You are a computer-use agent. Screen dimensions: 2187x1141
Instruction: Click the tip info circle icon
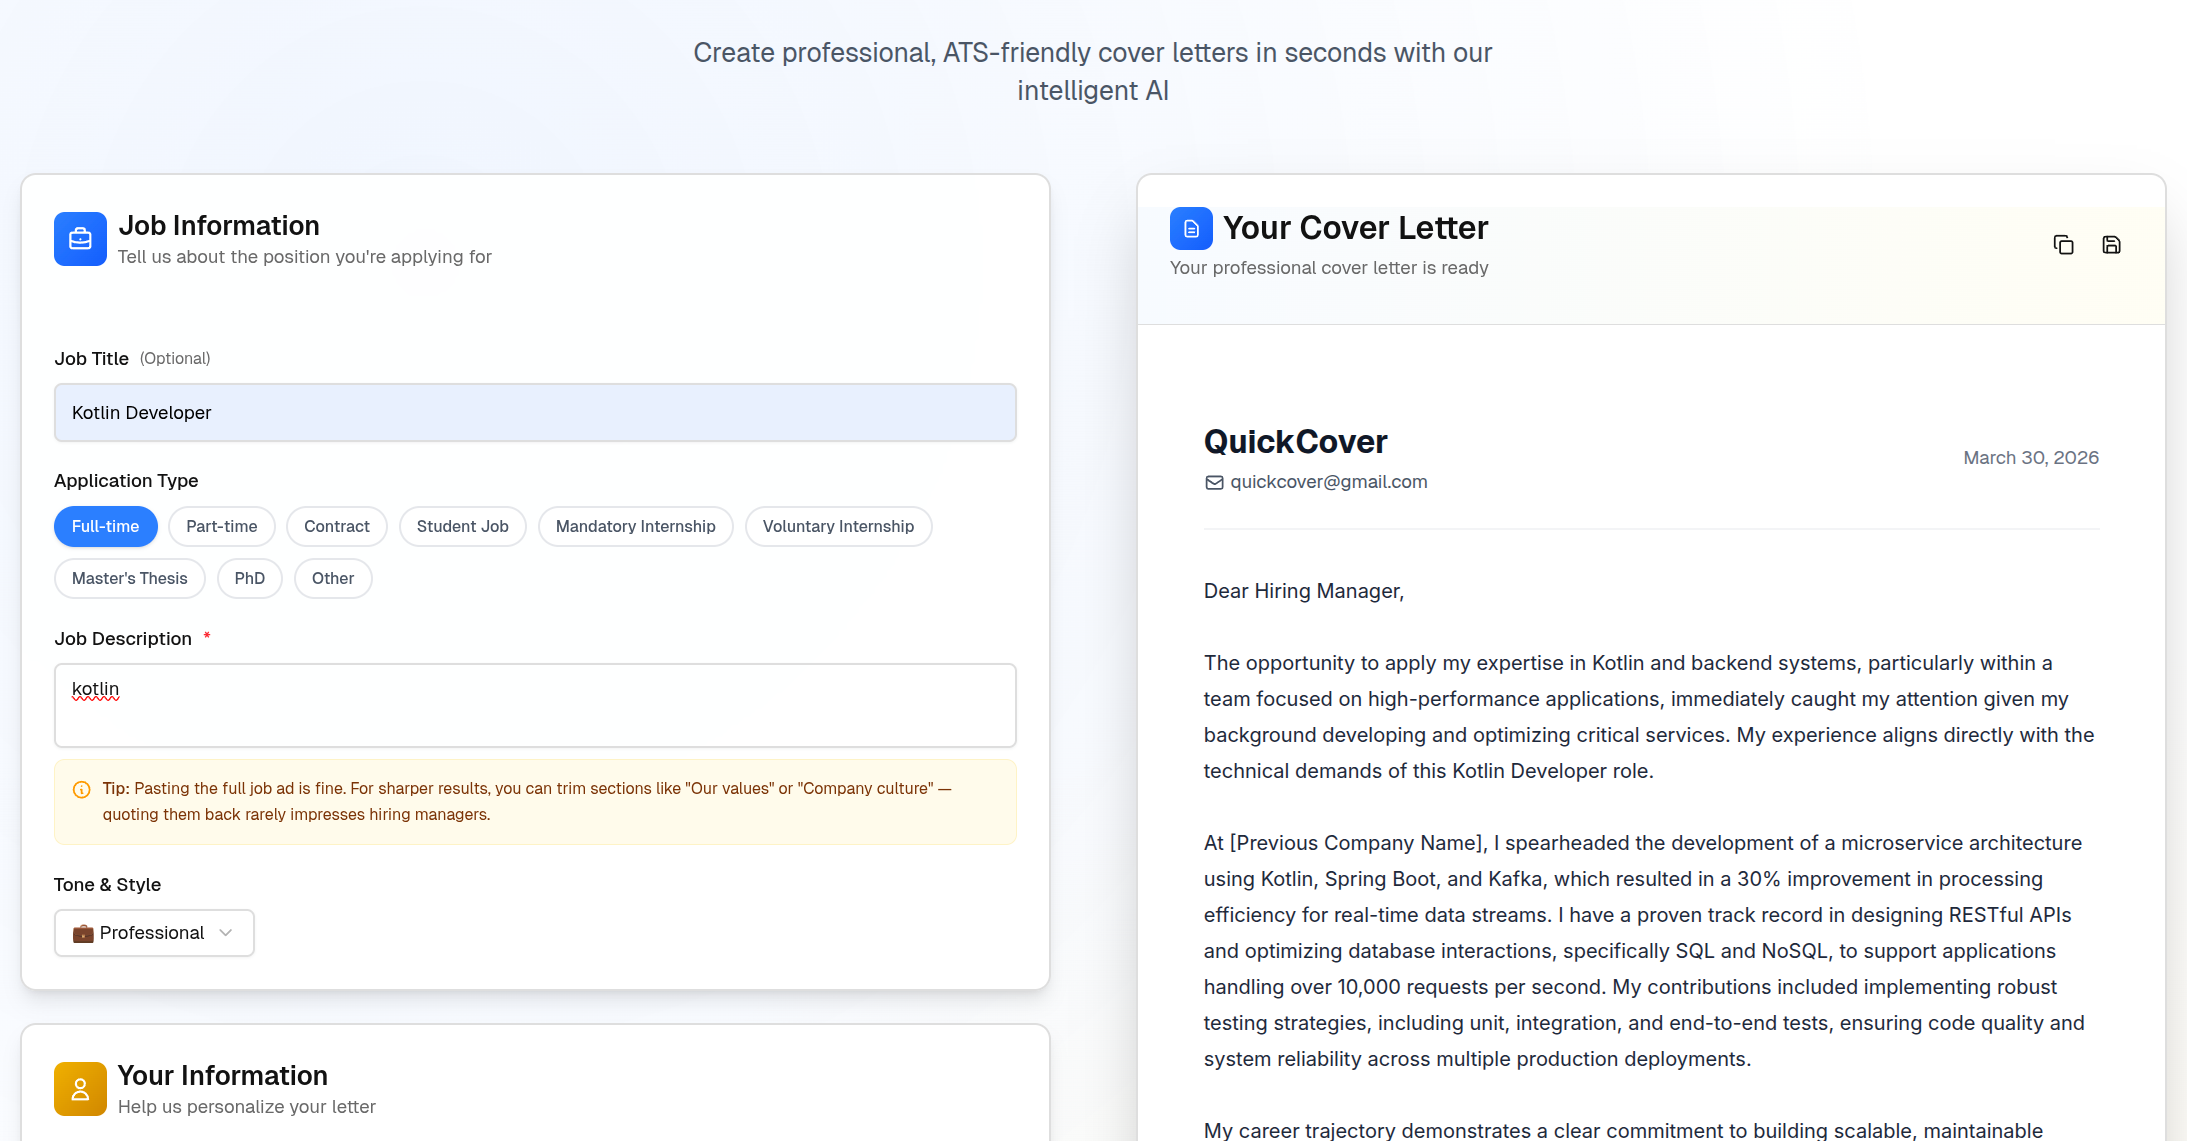coord(82,790)
